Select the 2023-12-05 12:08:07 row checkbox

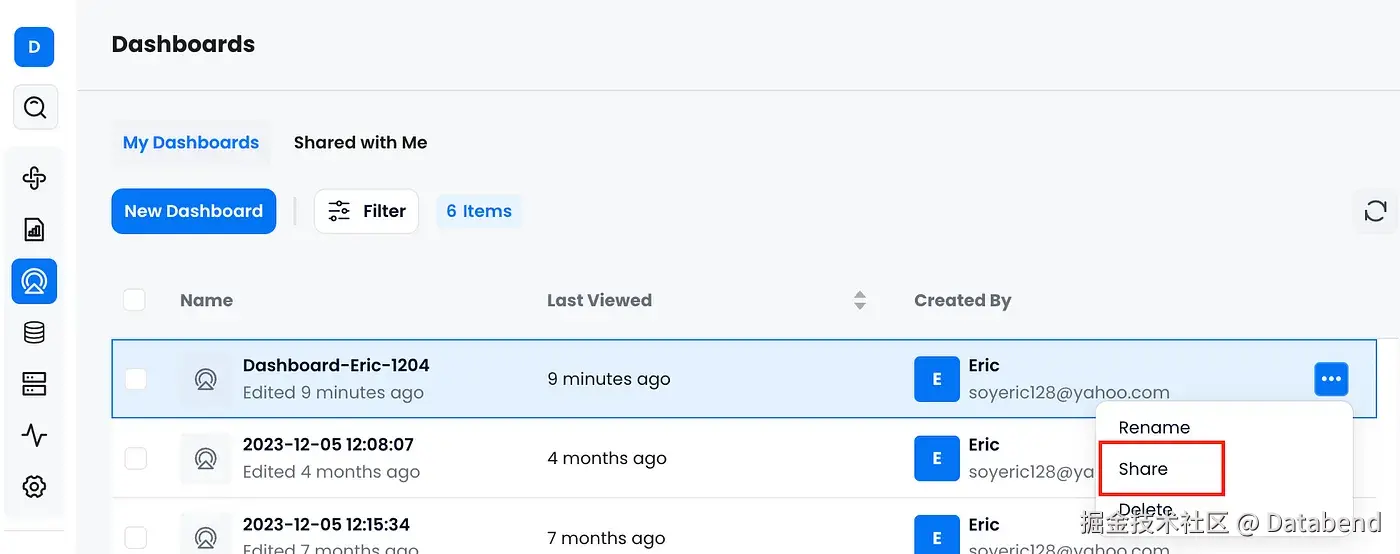coord(135,458)
